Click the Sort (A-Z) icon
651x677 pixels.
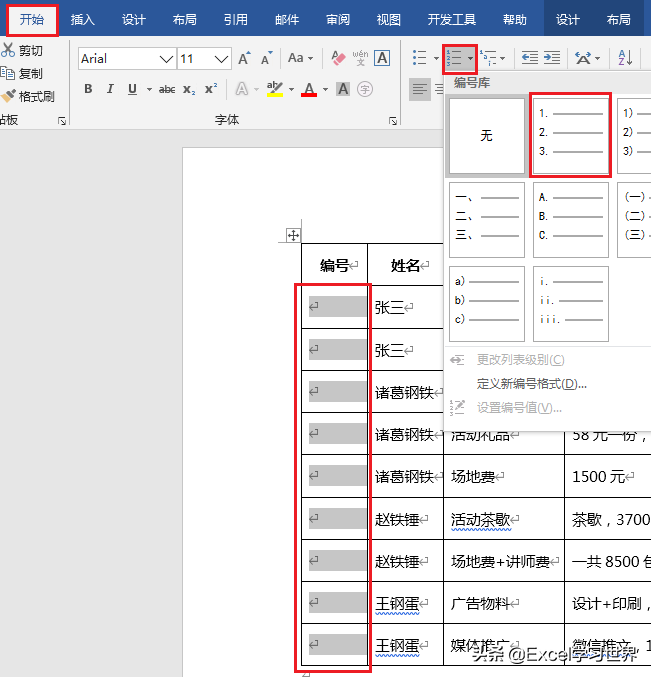pyautogui.click(x=625, y=57)
